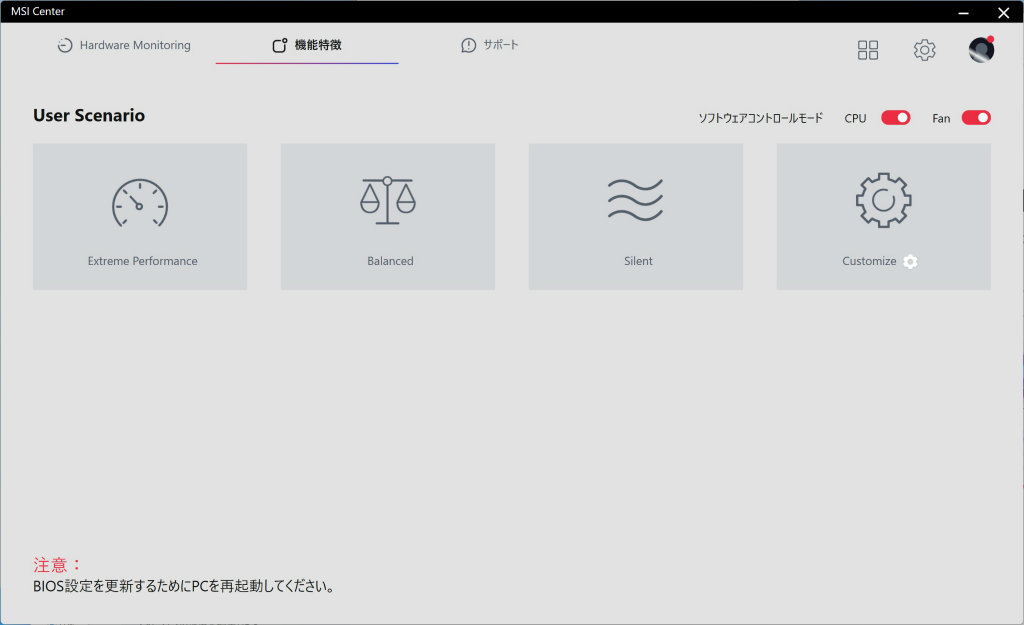Minimize the MSI Center window
This screenshot has height=625, width=1024.
963,12
